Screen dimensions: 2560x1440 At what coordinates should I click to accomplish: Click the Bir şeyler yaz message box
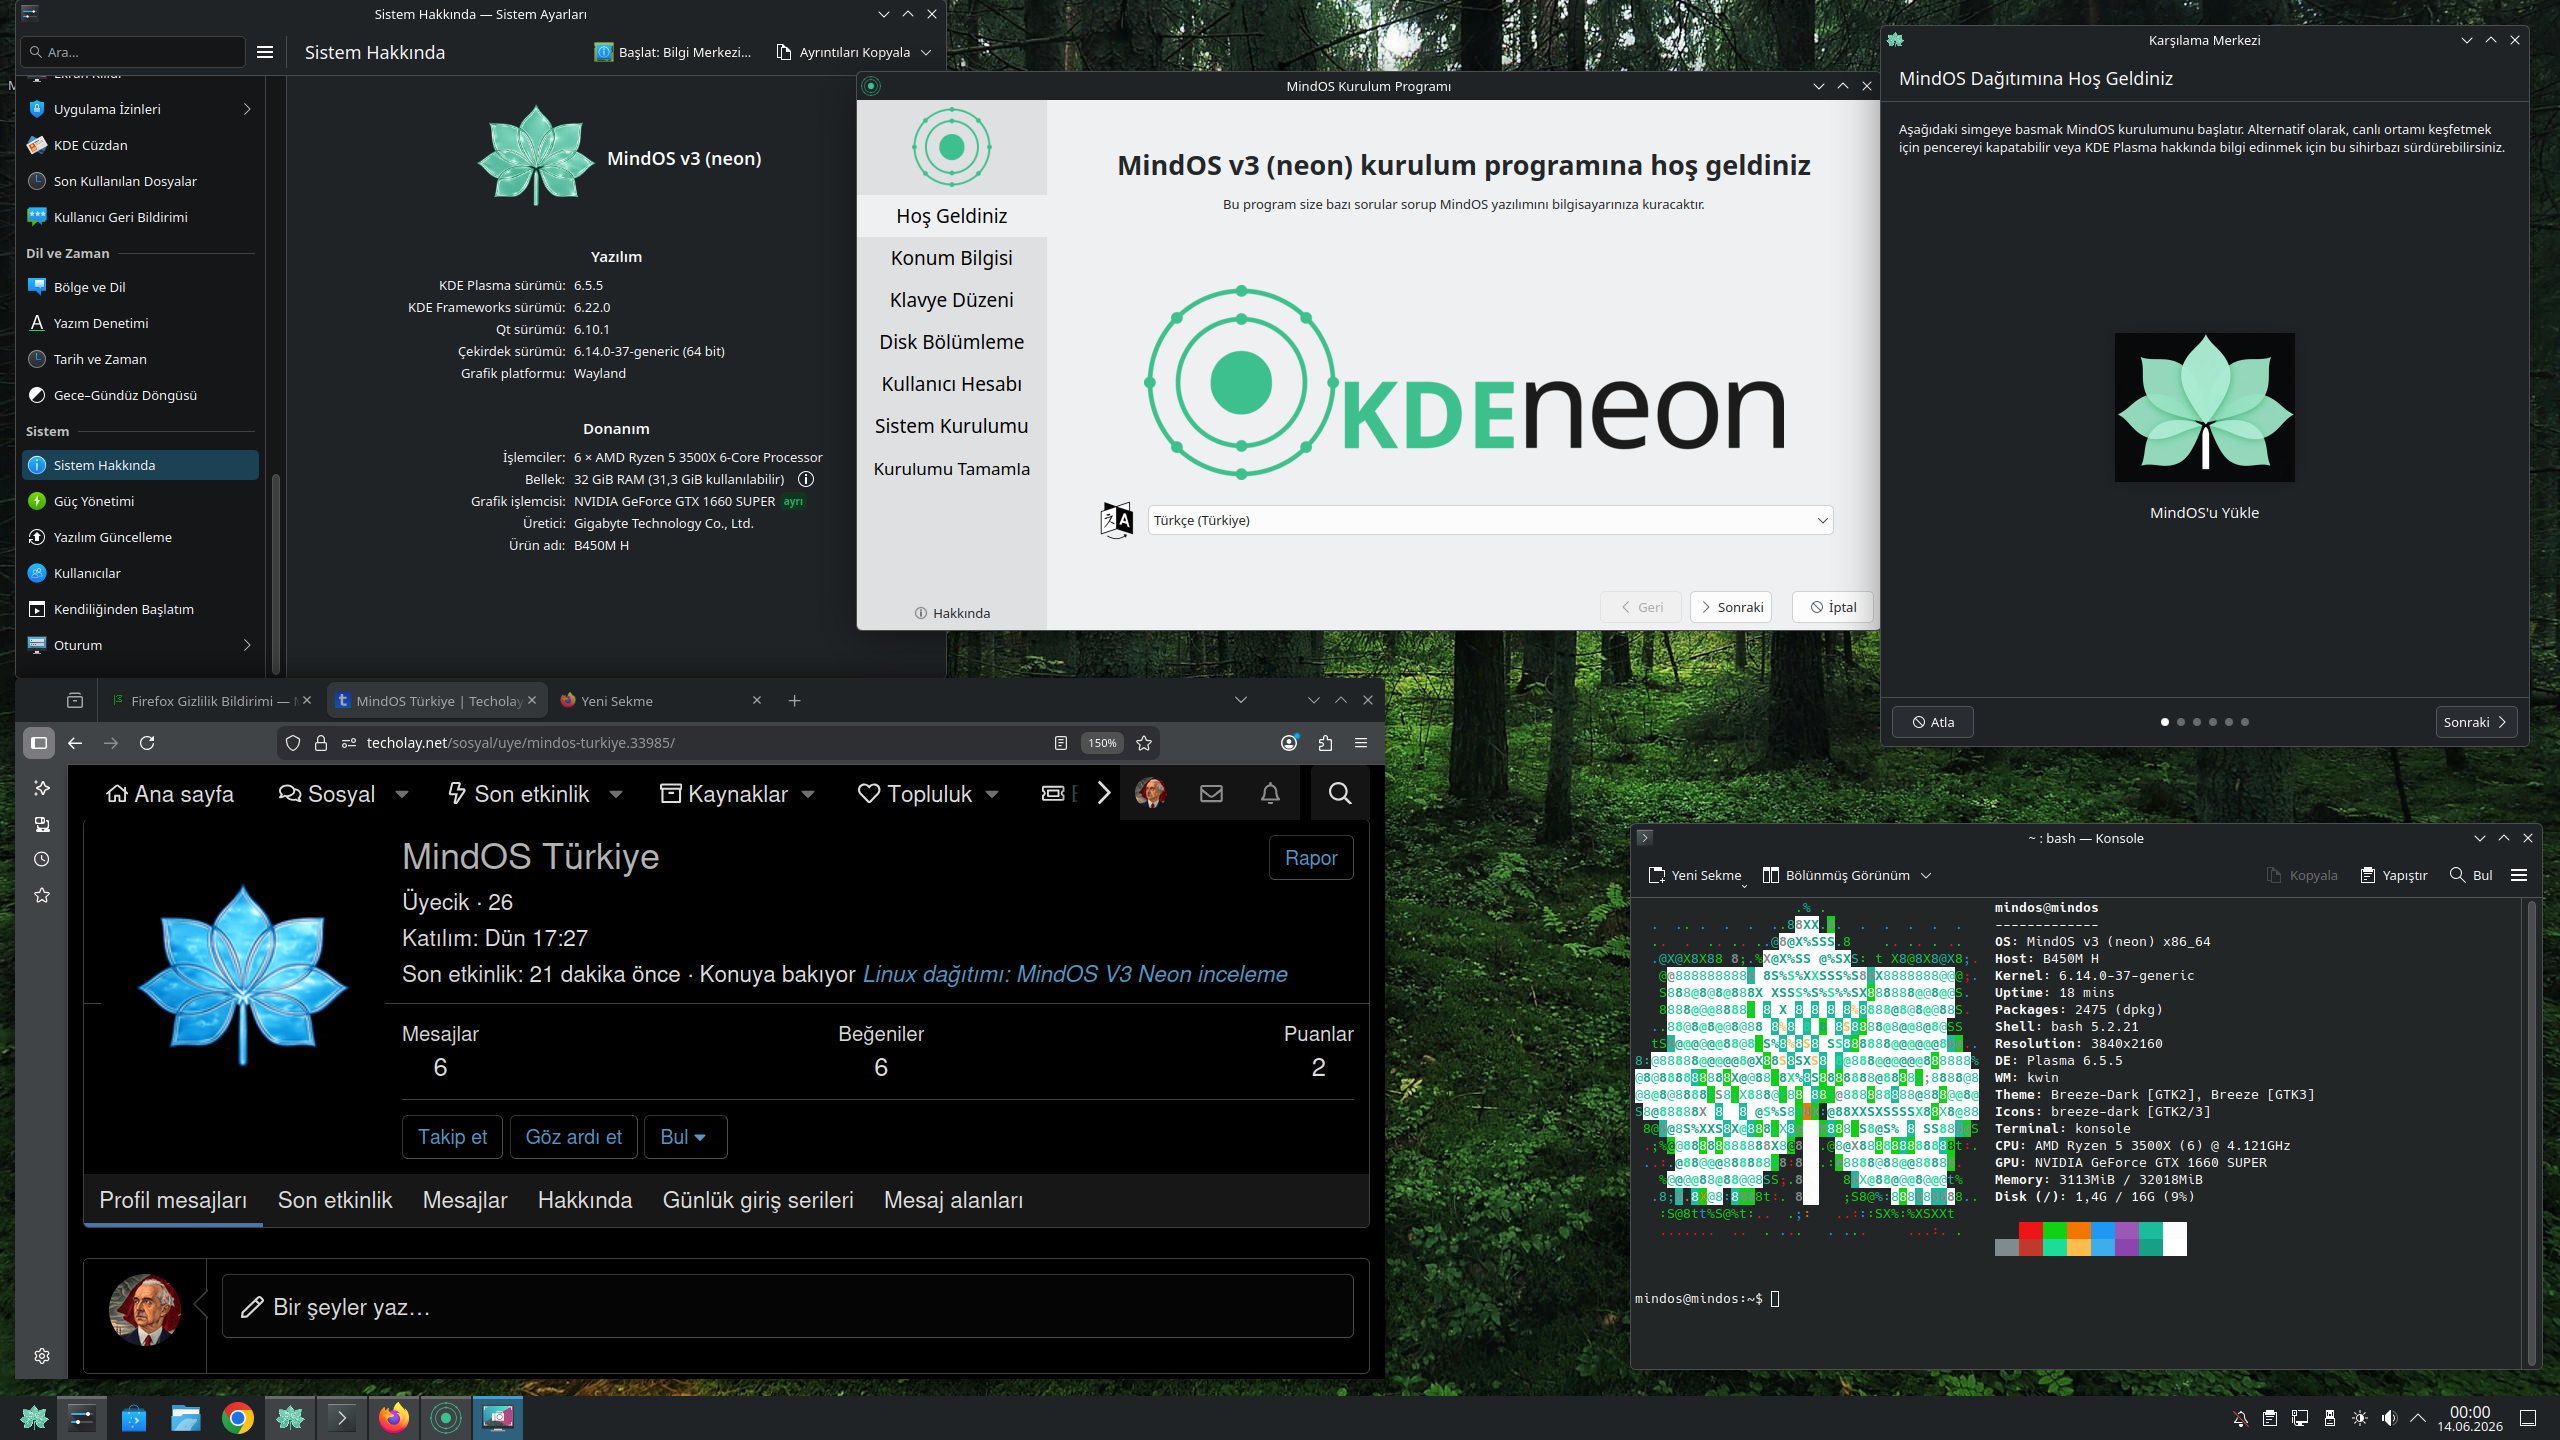click(788, 1307)
